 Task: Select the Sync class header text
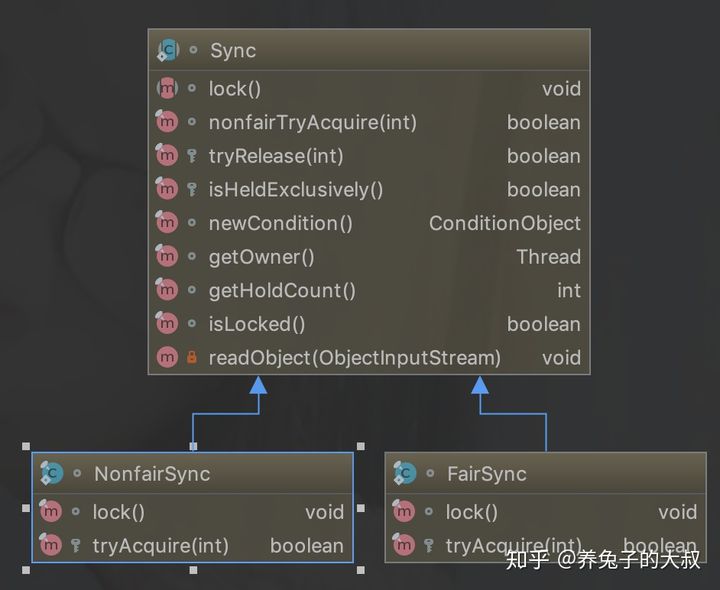pos(233,51)
